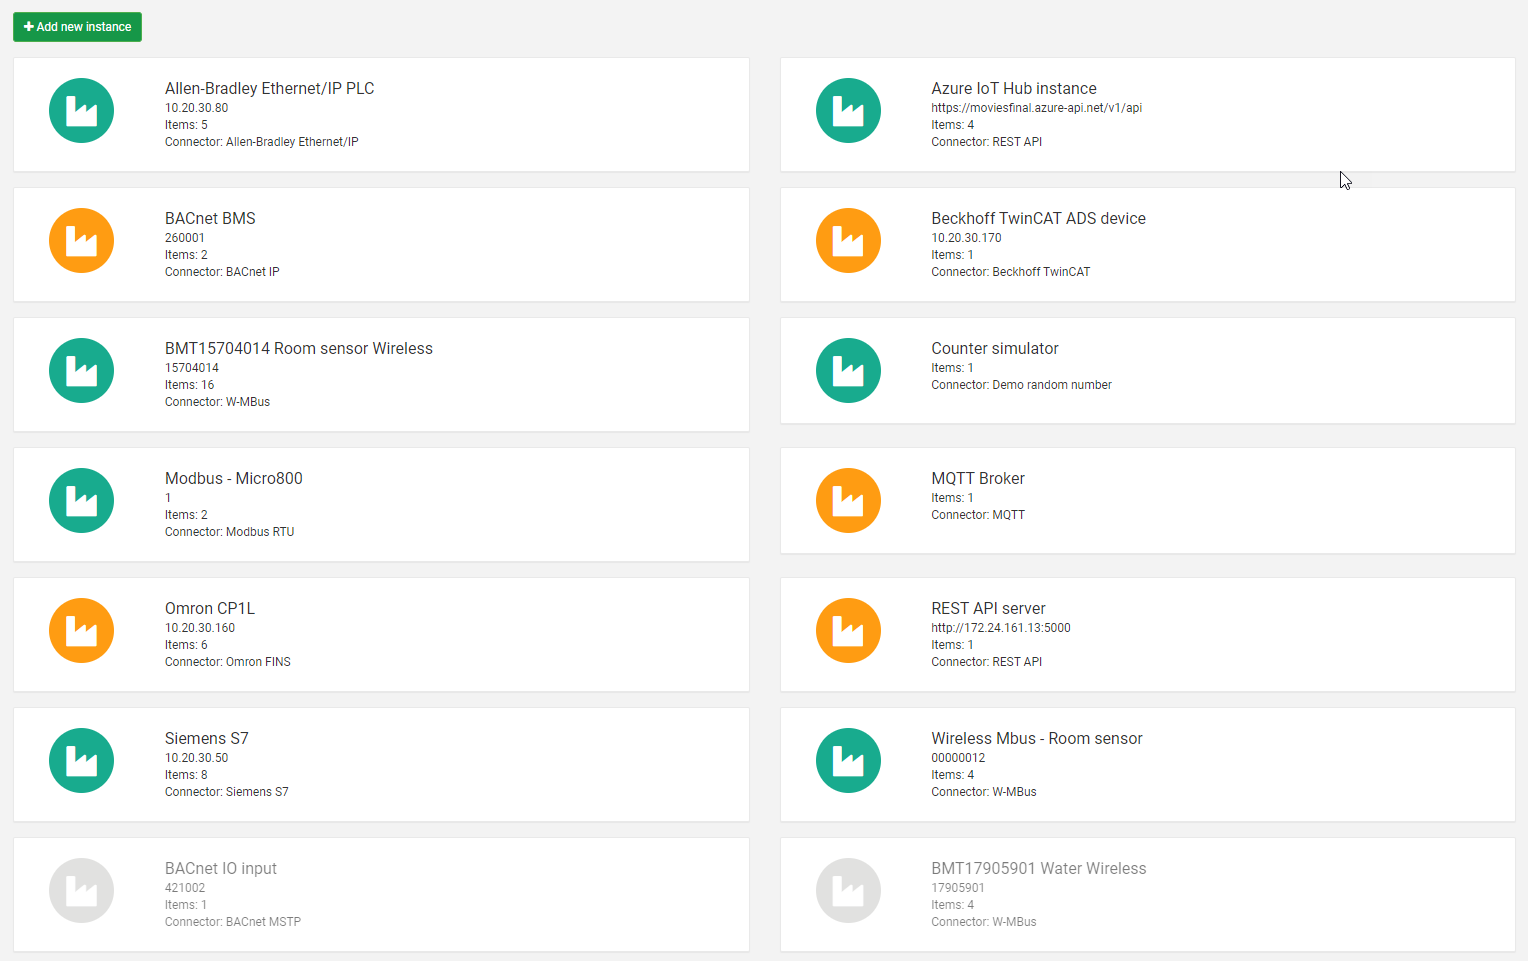1528x961 pixels.
Task: Click the Wireless Mbus - Room sensor icon
Action: point(848,760)
